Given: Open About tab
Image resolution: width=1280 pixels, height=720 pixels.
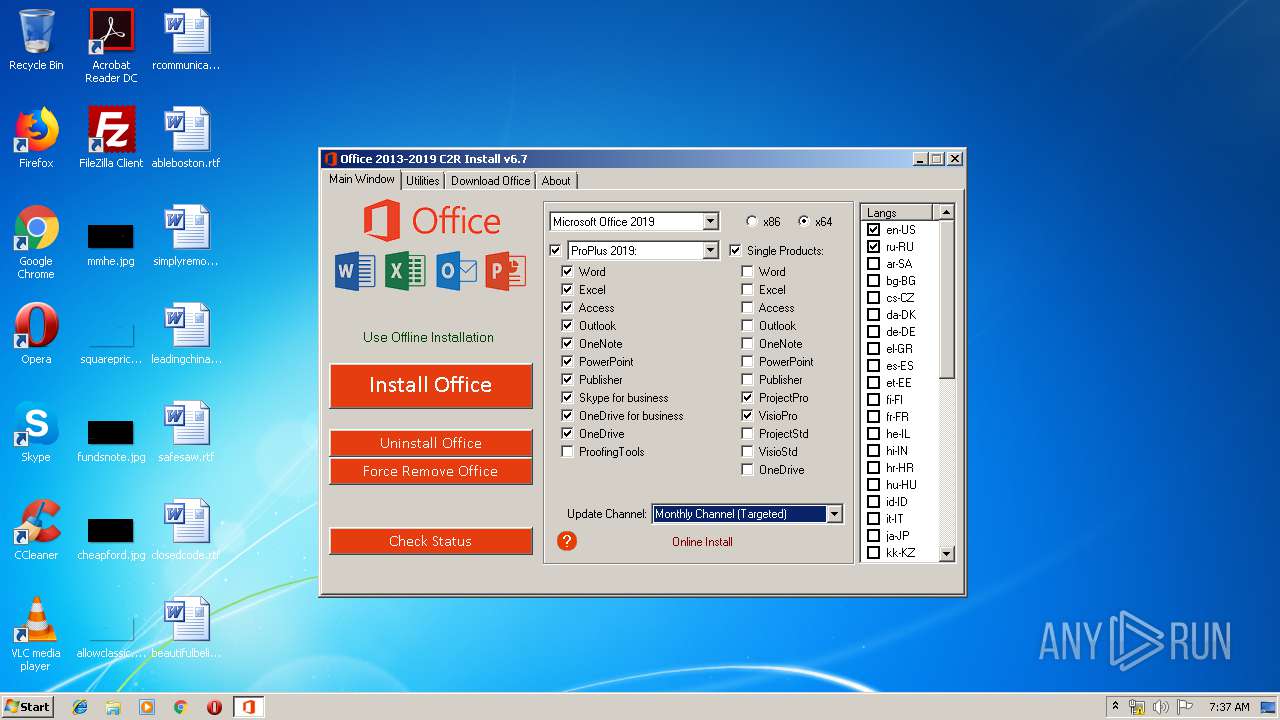Looking at the screenshot, I should coord(556,181).
